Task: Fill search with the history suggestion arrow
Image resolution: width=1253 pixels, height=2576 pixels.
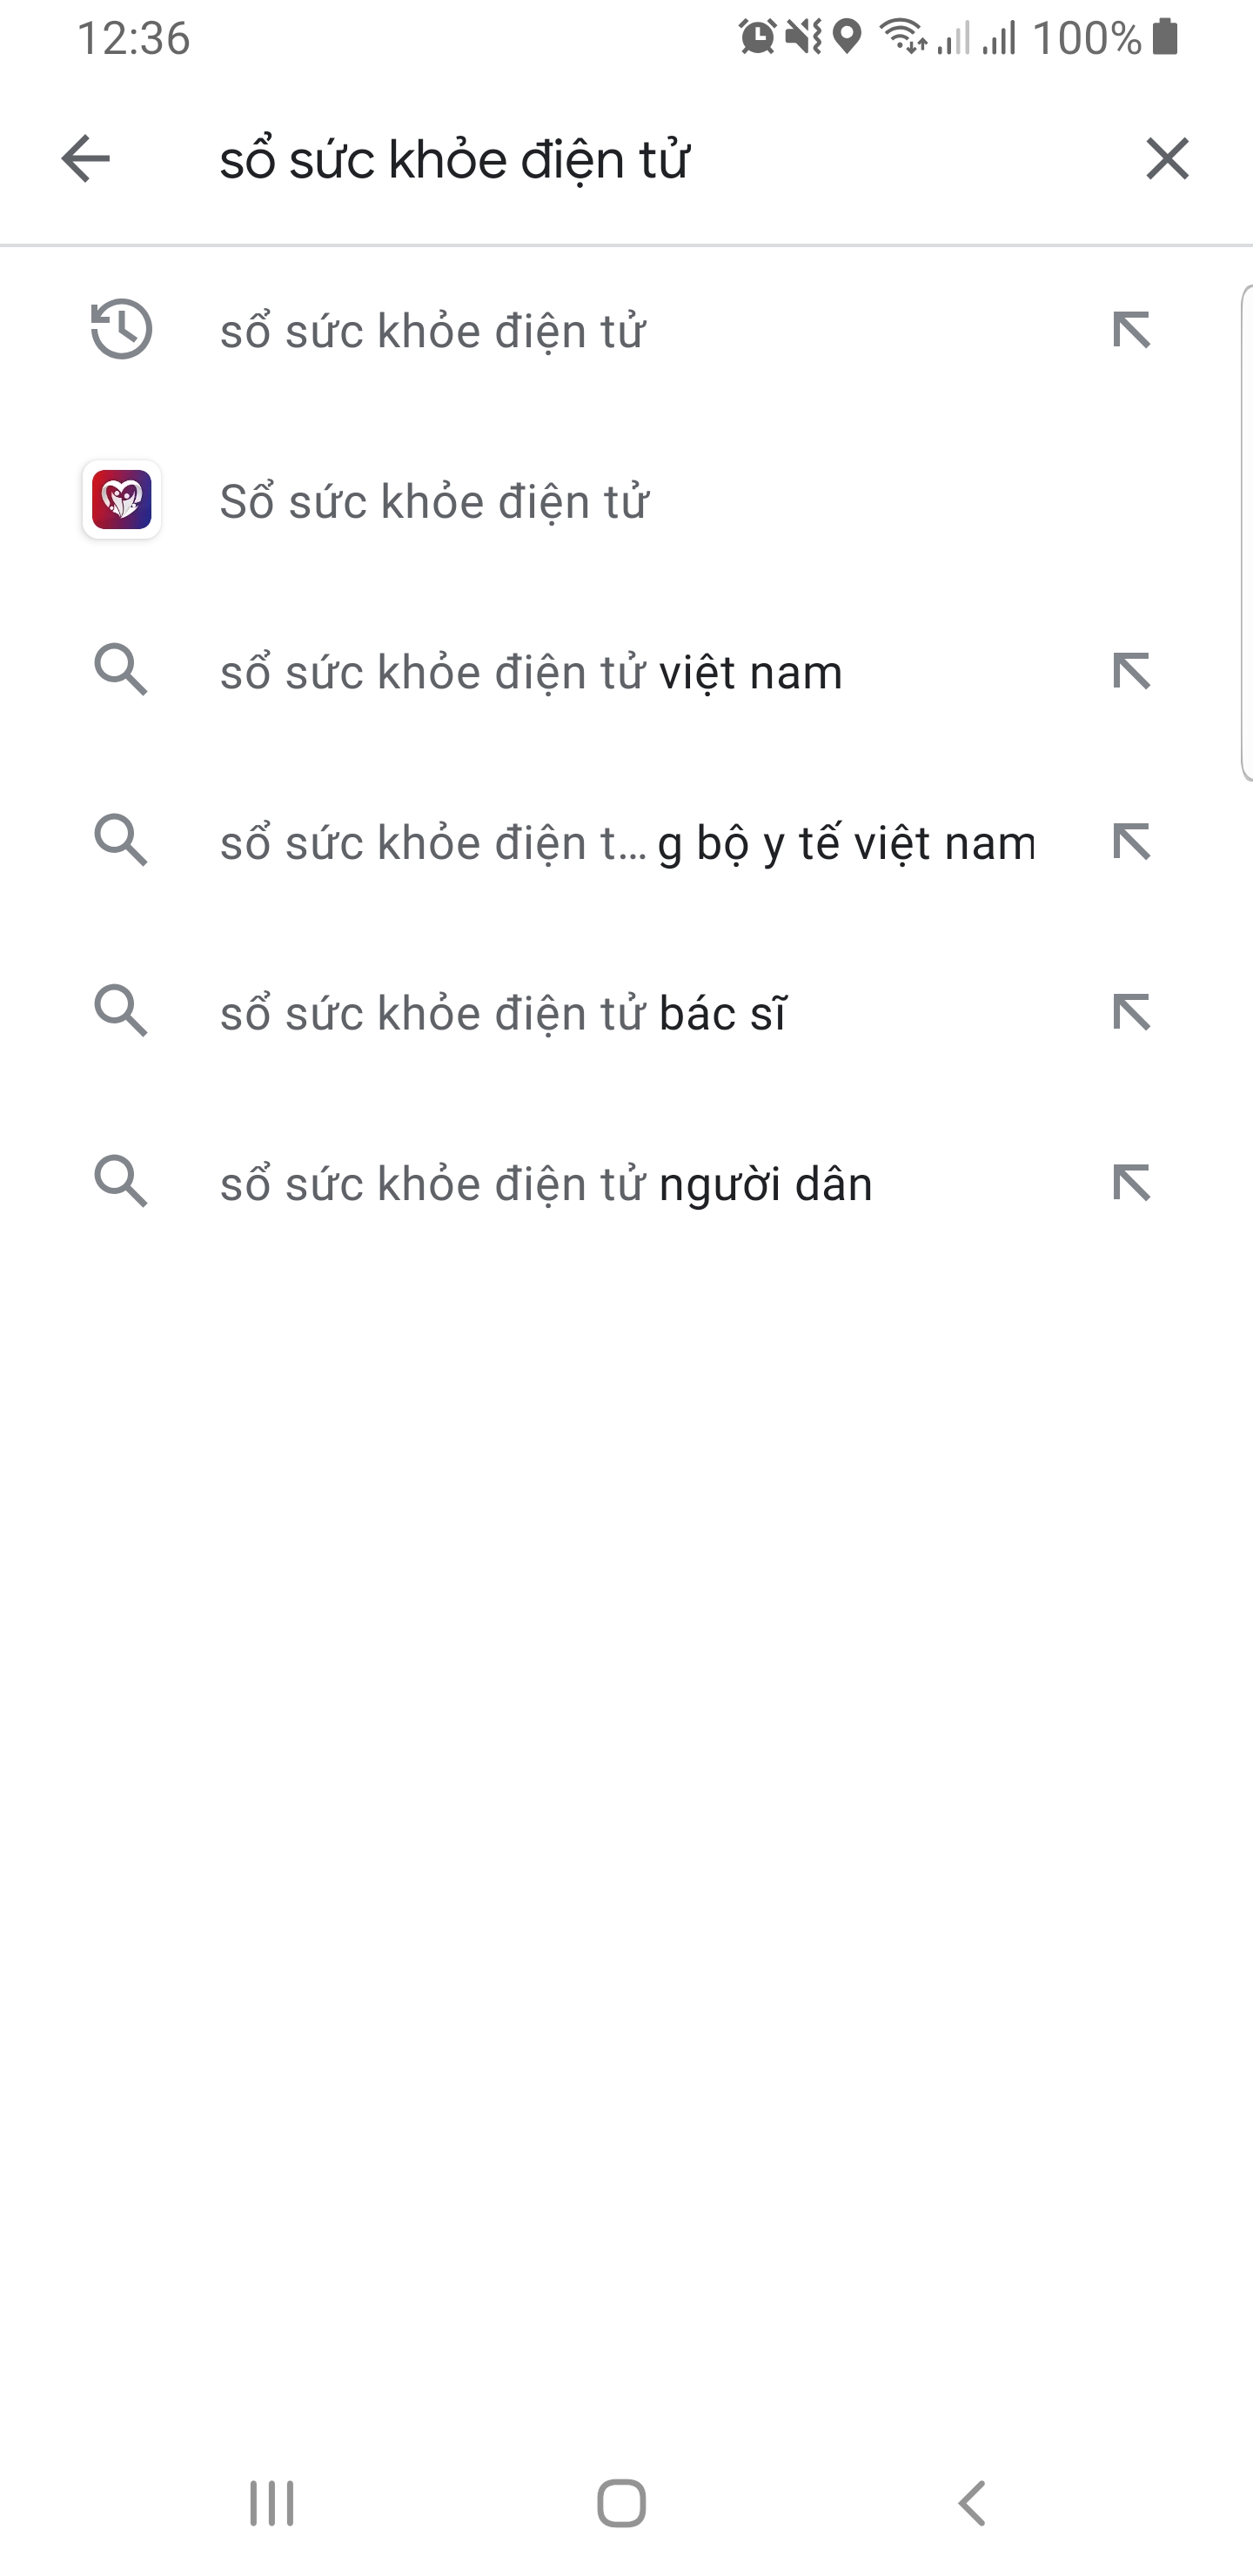Action: (x=1131, y=330)
